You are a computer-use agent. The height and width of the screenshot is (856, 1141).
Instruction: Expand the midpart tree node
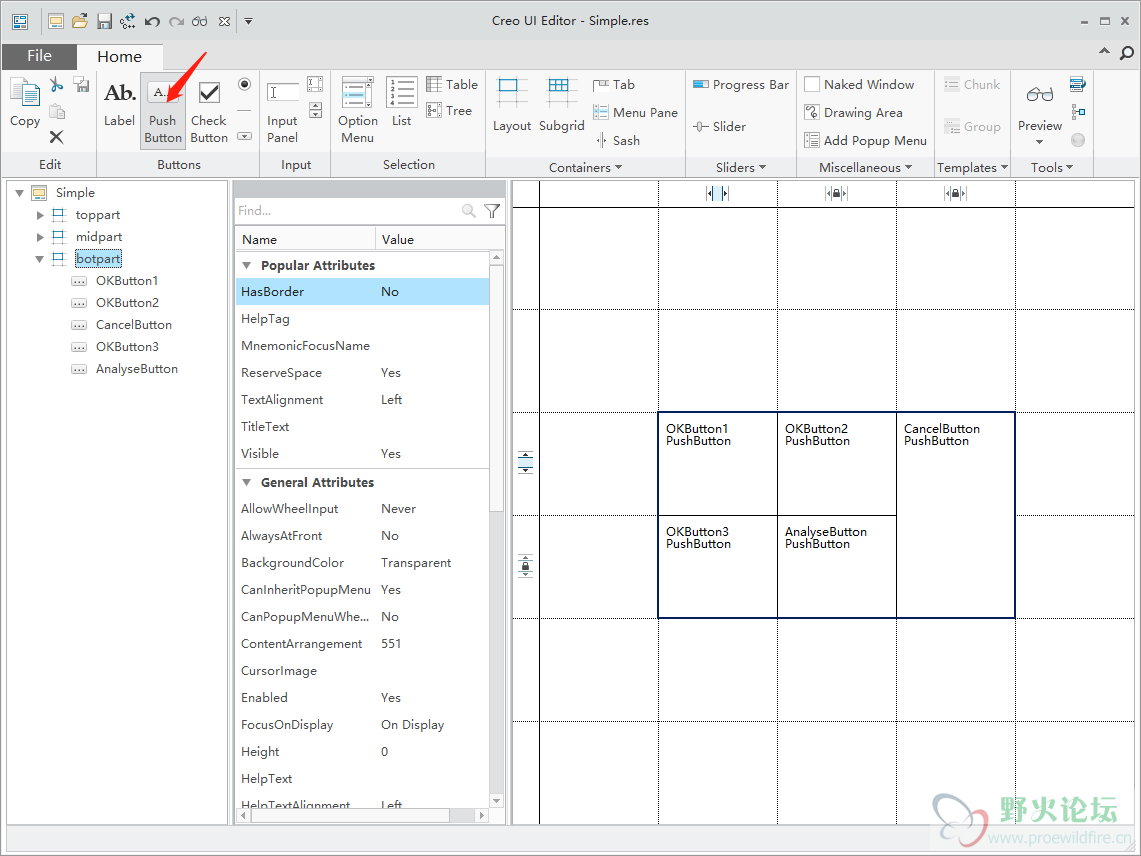tap(41, 237)
